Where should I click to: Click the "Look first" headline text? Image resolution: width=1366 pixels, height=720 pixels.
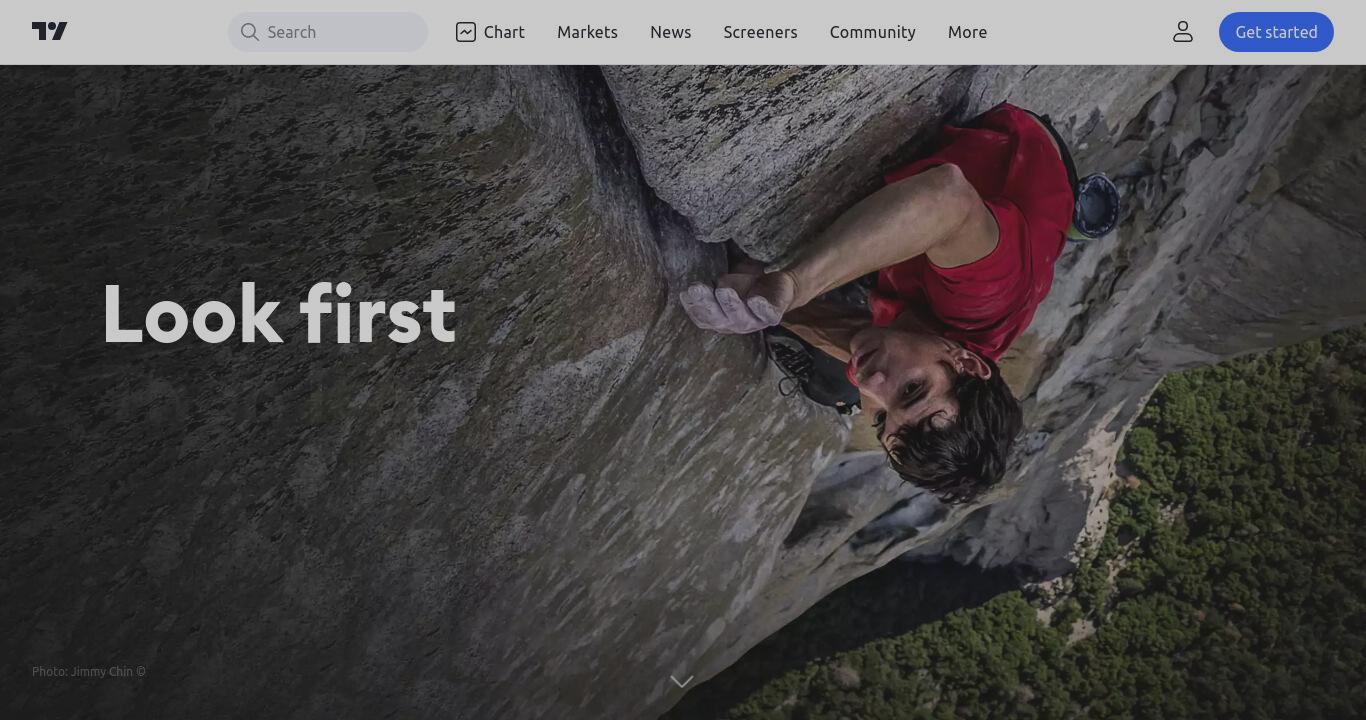(279, 314)
